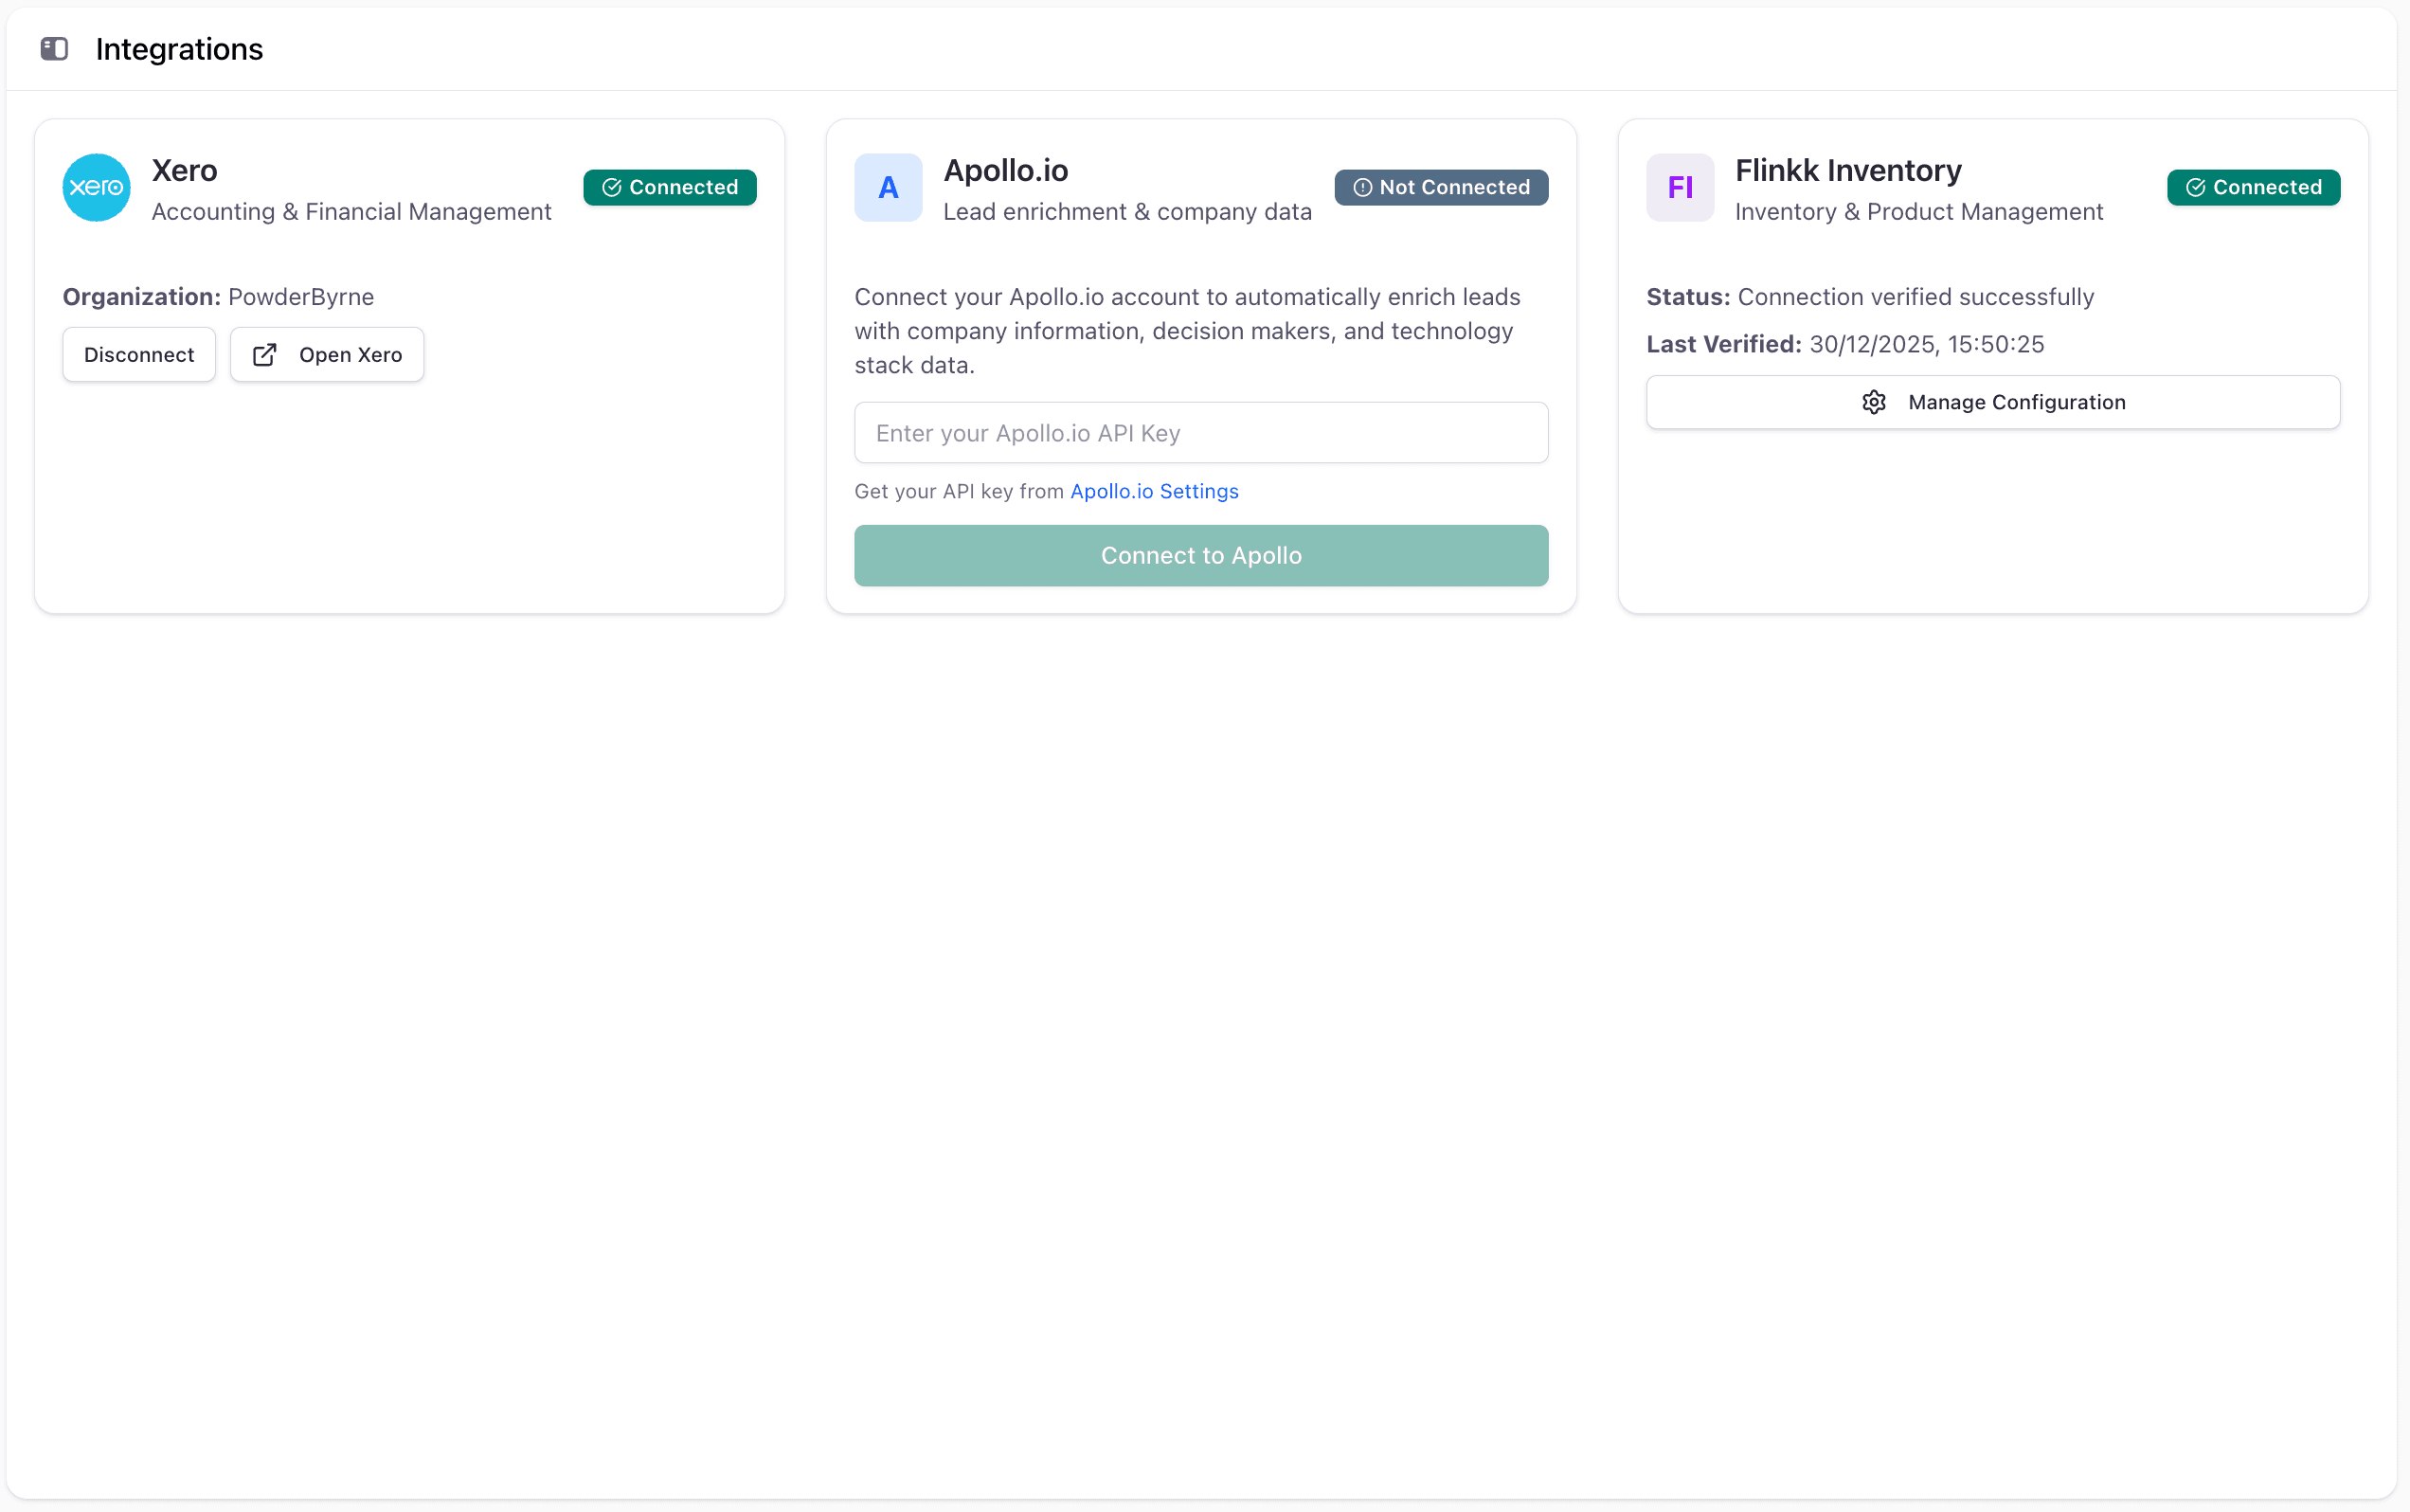Click 'Inventory & Product Management' subtitle
This screenshot has width=2410, height=1512.
click(x=1919, y=212)
